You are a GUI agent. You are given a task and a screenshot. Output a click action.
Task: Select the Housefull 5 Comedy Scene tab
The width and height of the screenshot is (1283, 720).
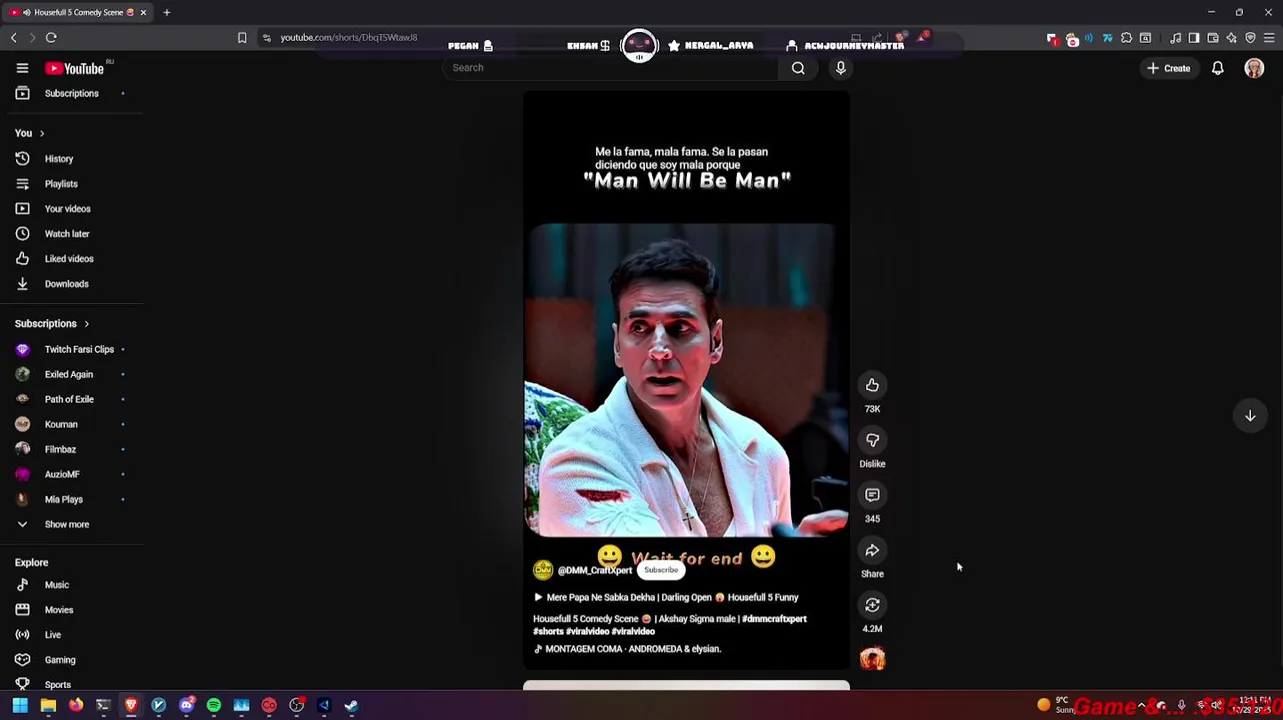coord(77,12)
